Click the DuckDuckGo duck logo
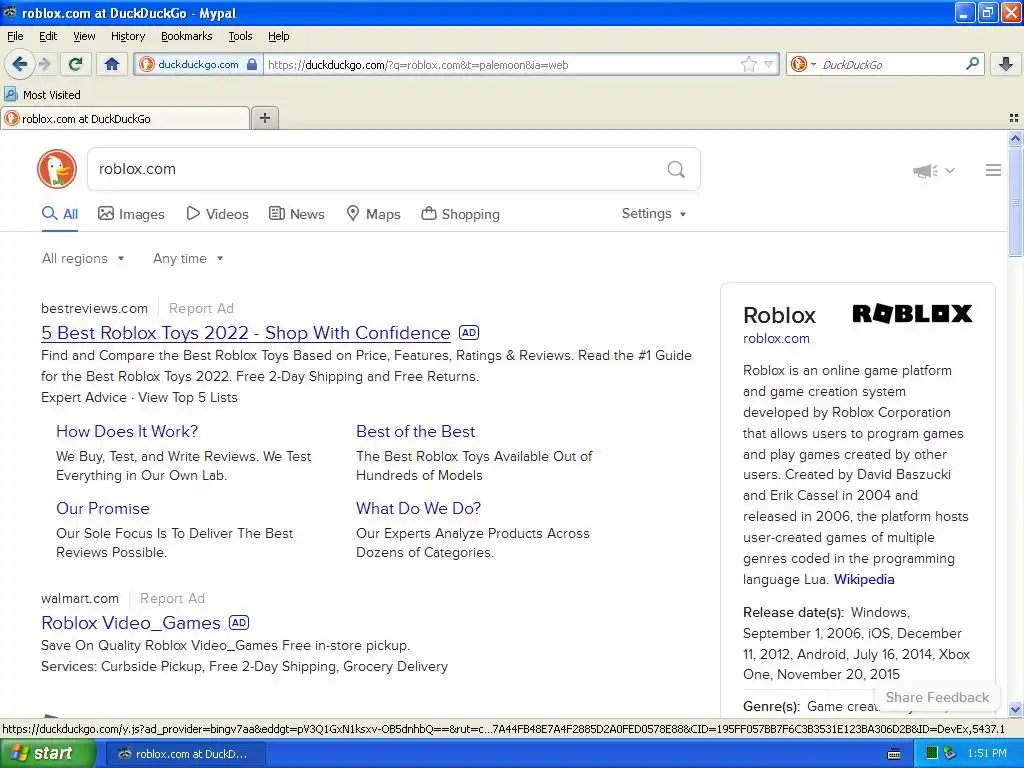The height and width of the screenshot is (768, 1024). pos(57,169)
